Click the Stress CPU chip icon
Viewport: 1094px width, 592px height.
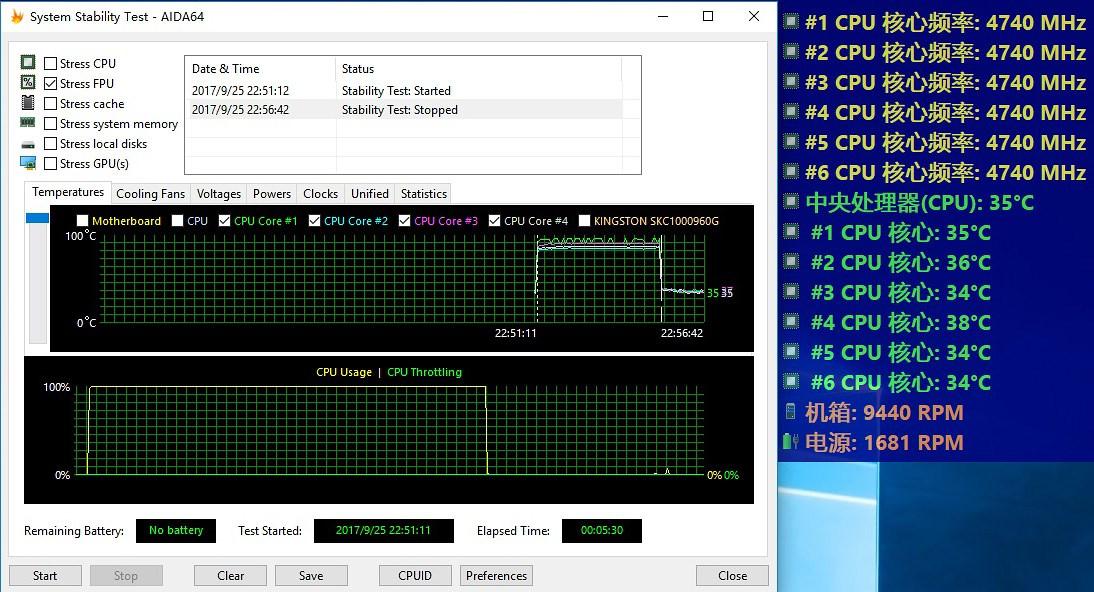click(x=28, y=62)
